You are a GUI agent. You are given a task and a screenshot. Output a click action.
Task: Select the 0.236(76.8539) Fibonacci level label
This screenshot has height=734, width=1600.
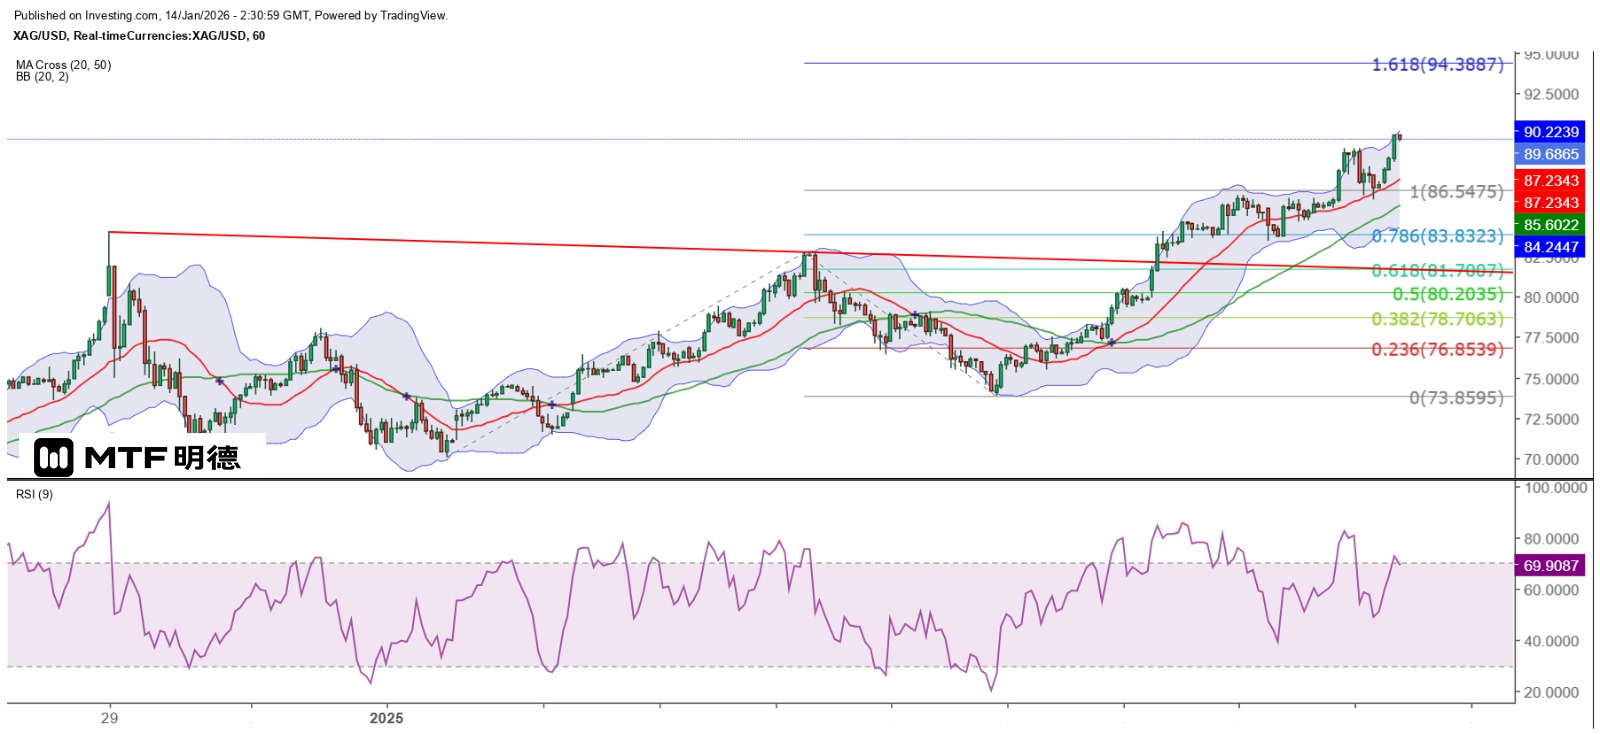point(1437,349)
